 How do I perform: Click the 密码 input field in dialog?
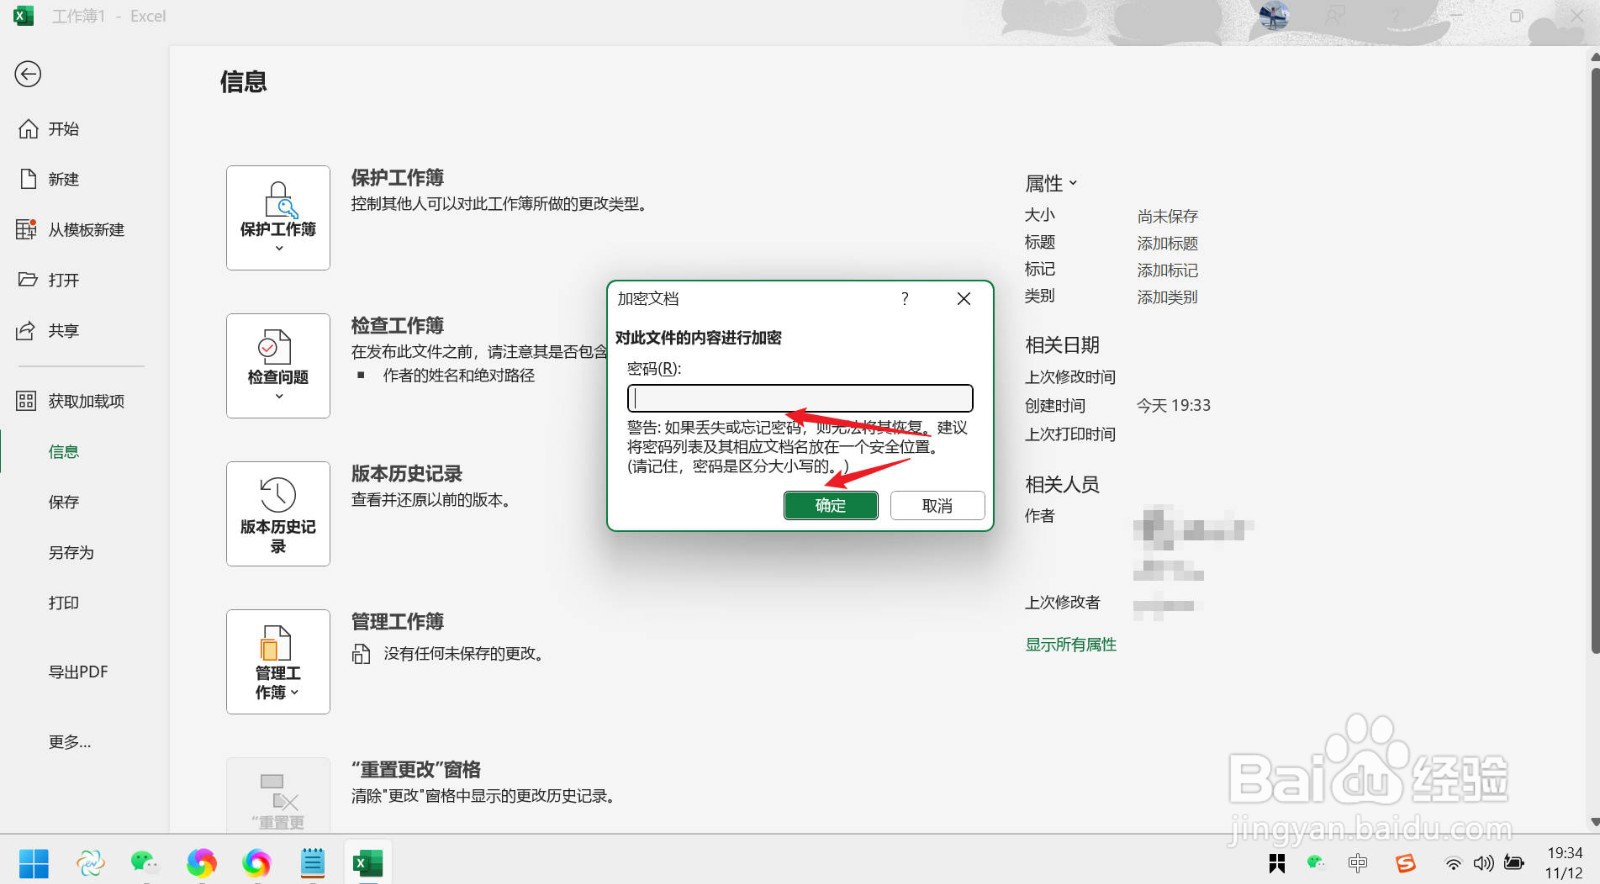(800, 398)
